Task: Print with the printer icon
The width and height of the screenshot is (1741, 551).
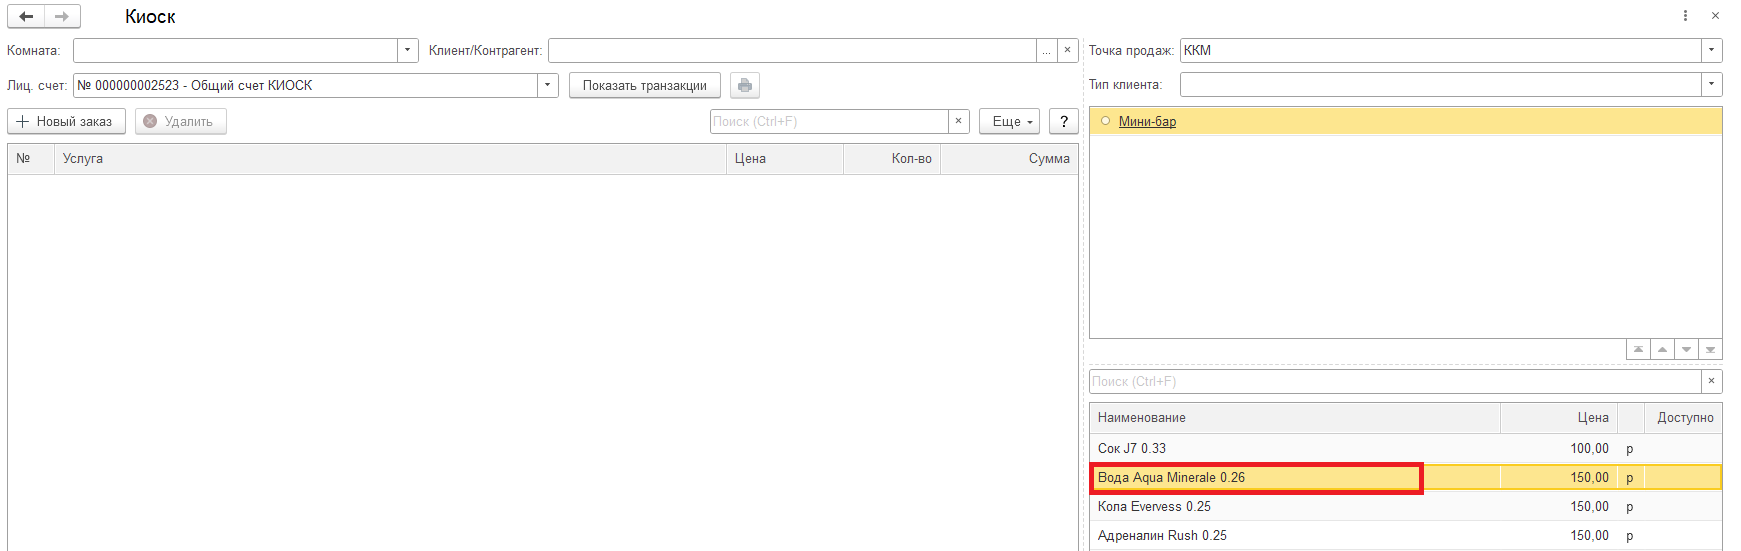Action: click(745, 86)
